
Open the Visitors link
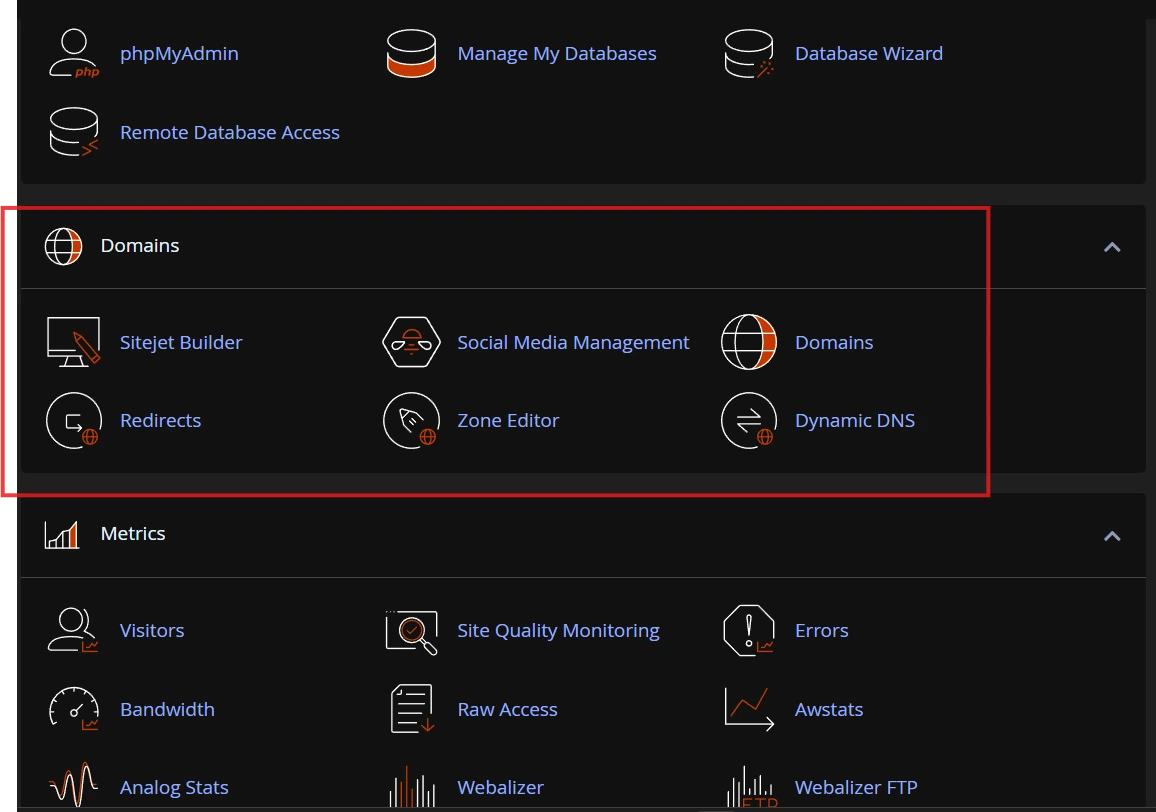152,631
